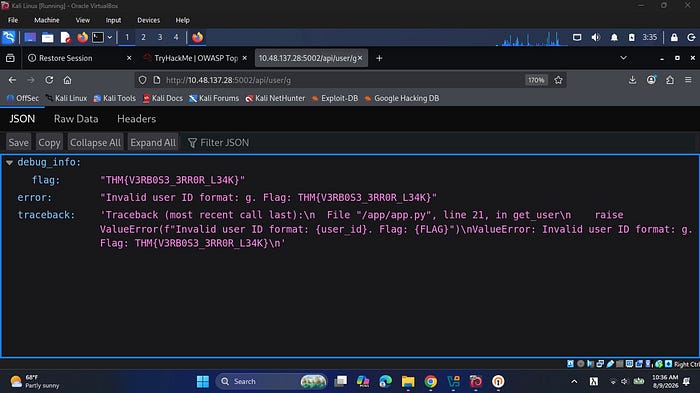The height and width of the screenshot is (393, 700).
Task: Expand the terminal launcher dropdown arrow
Action: click(109, 38)
